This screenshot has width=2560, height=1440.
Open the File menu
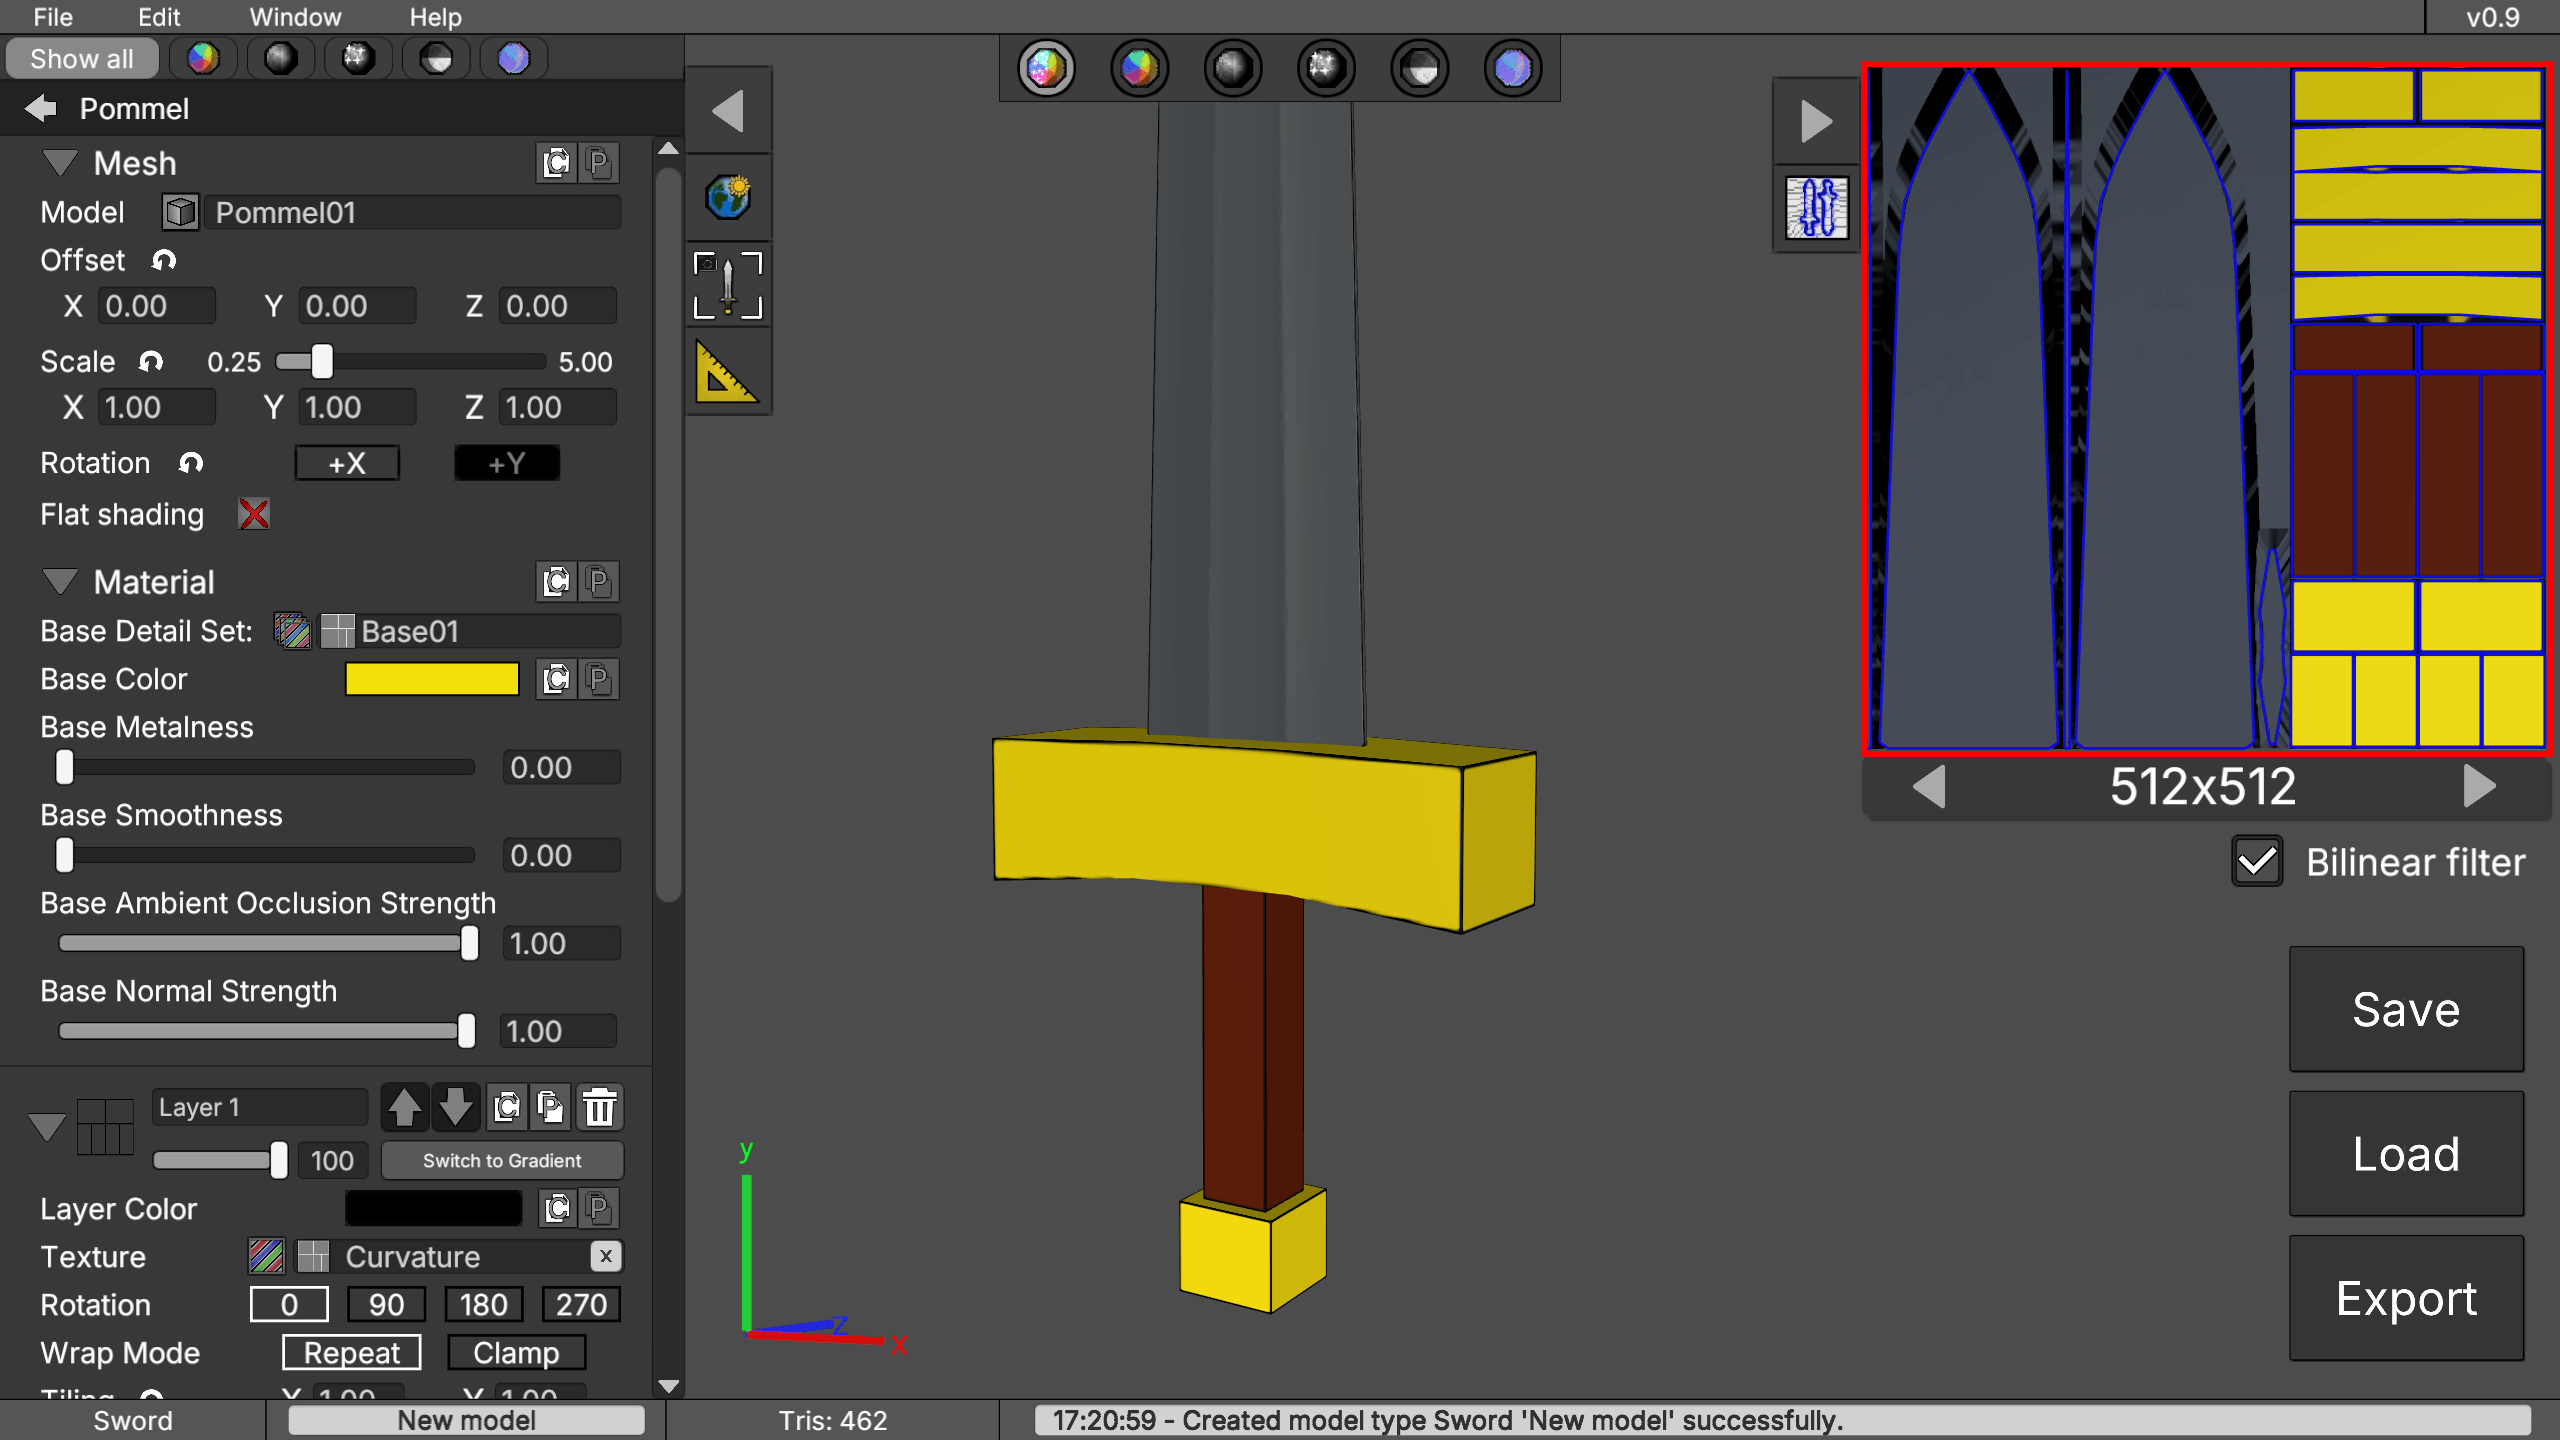52,16
